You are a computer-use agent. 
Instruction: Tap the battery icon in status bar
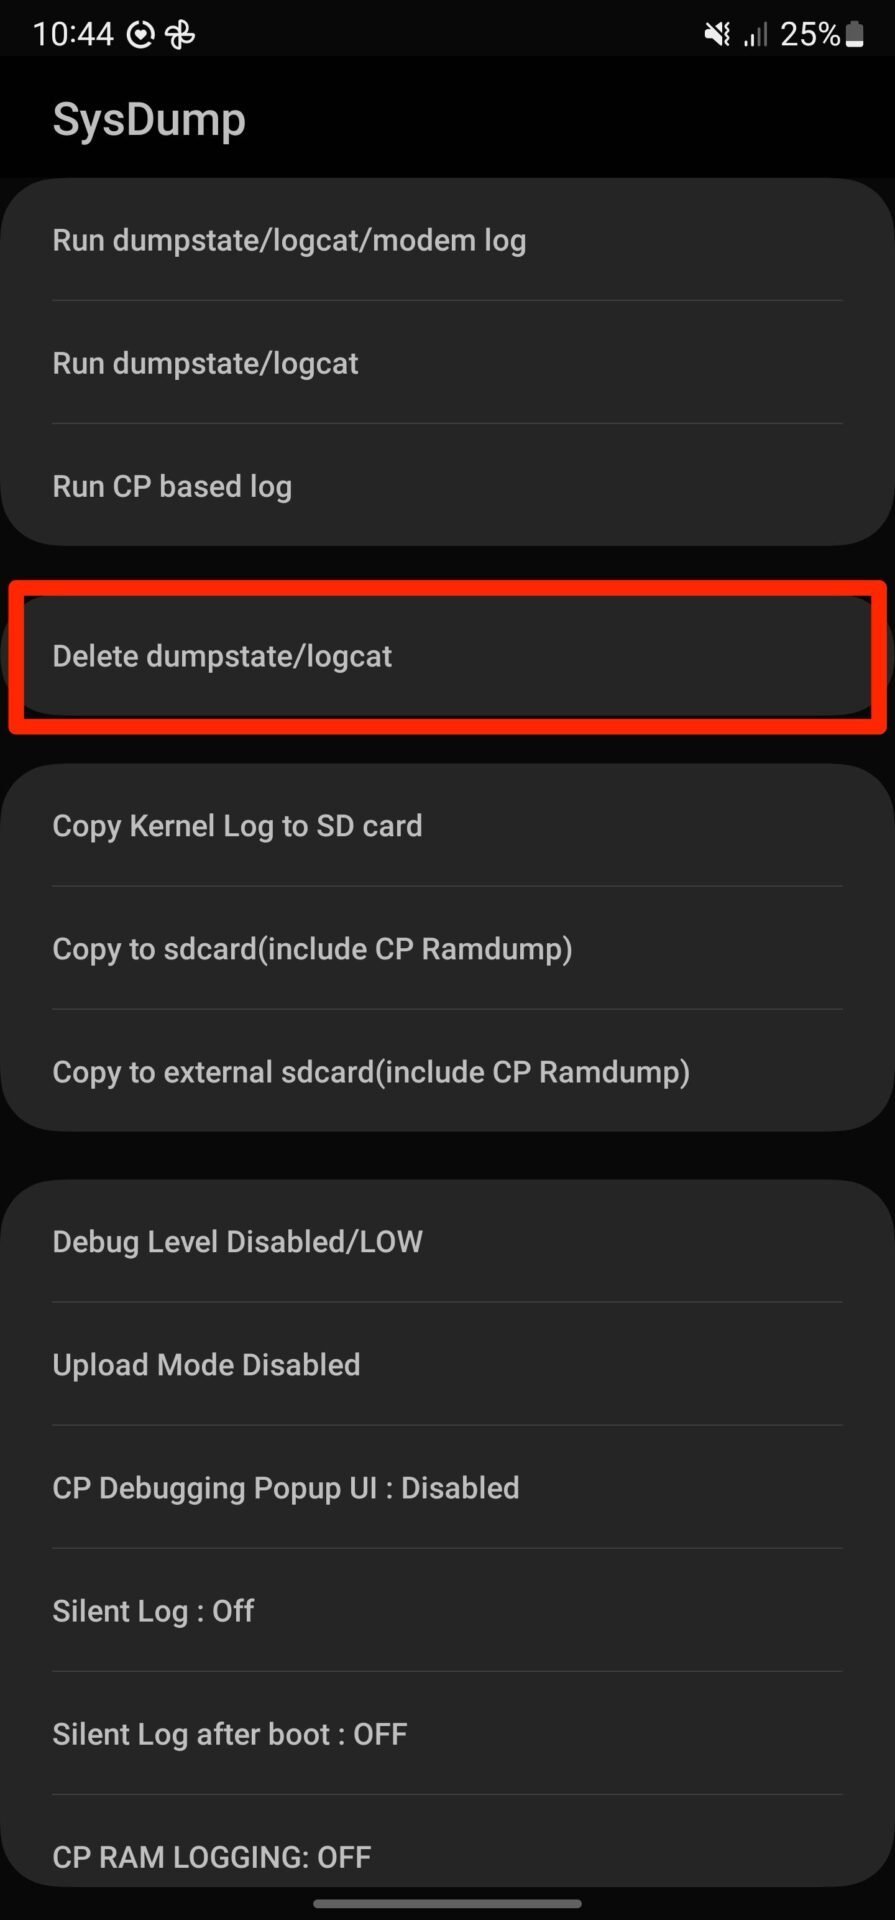tap(854, 35)
